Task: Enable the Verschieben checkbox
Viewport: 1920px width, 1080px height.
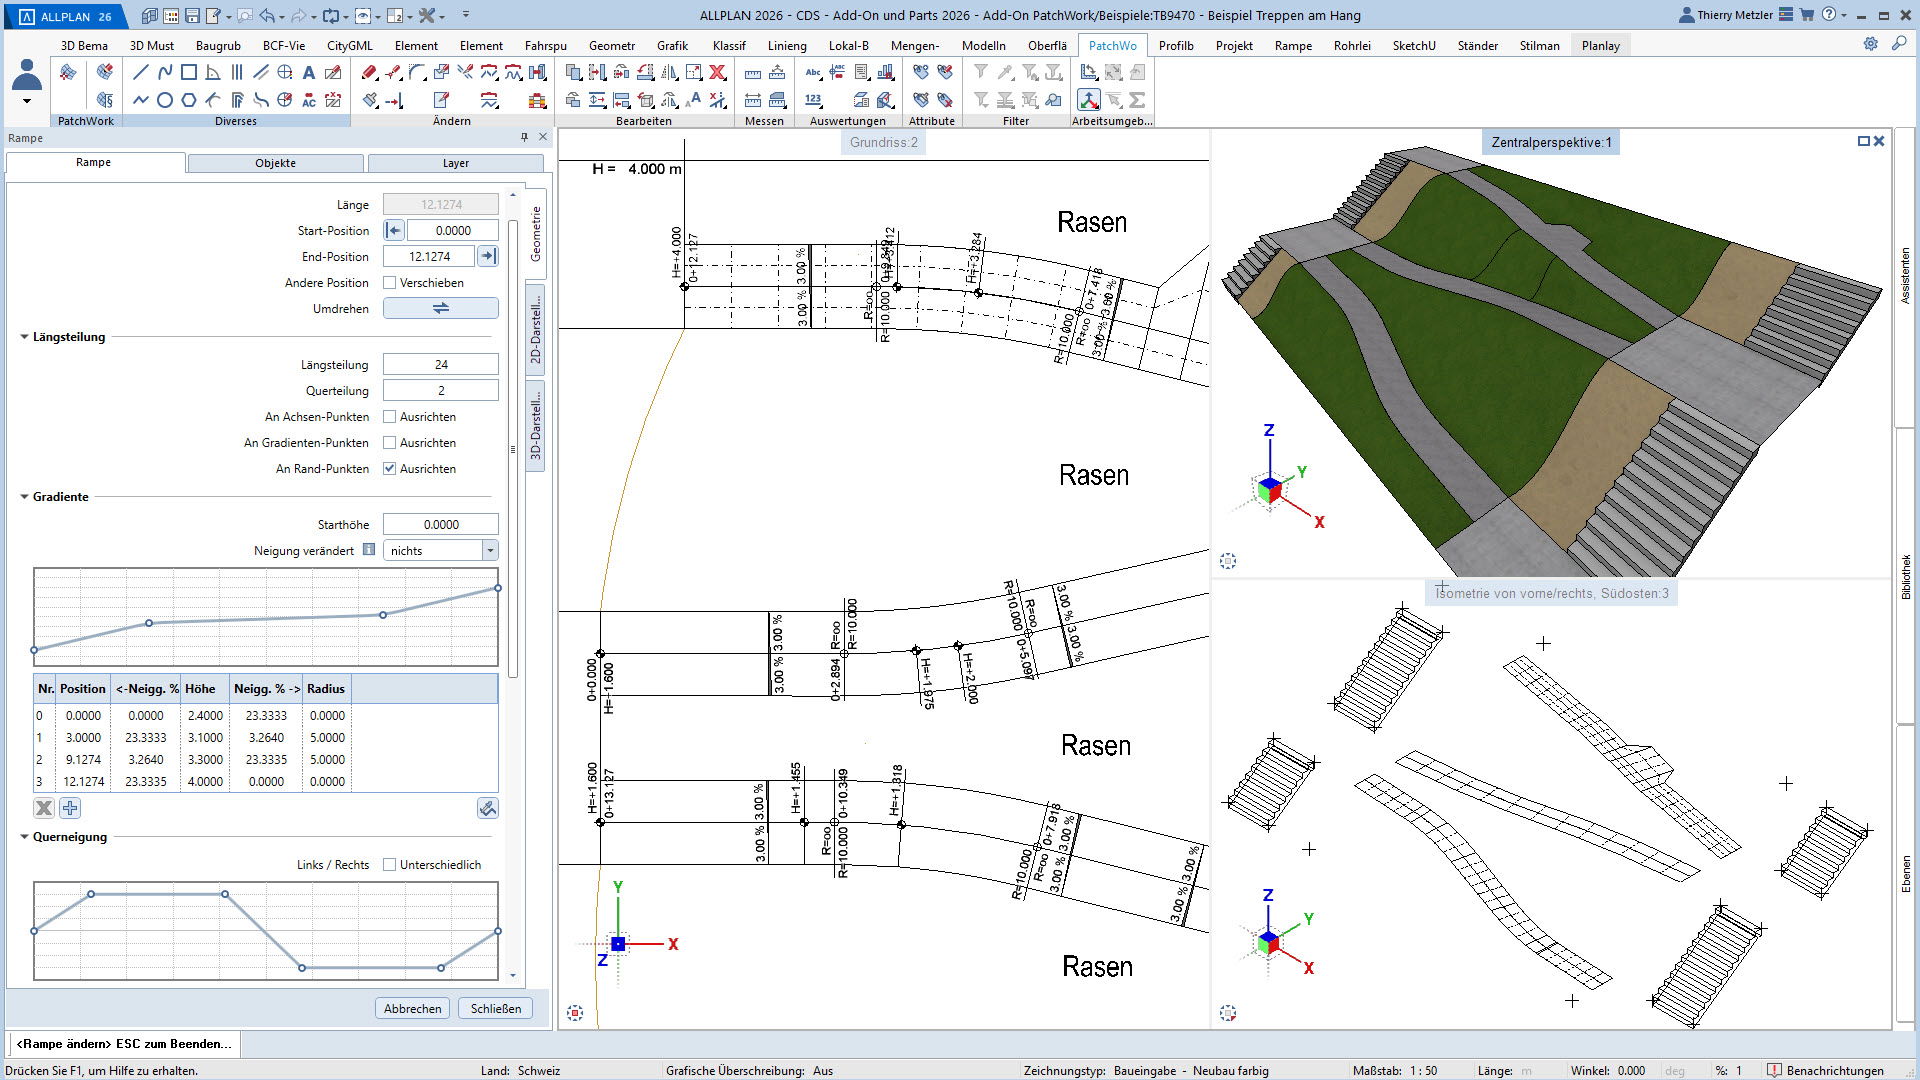Action: tap(390, 283)
